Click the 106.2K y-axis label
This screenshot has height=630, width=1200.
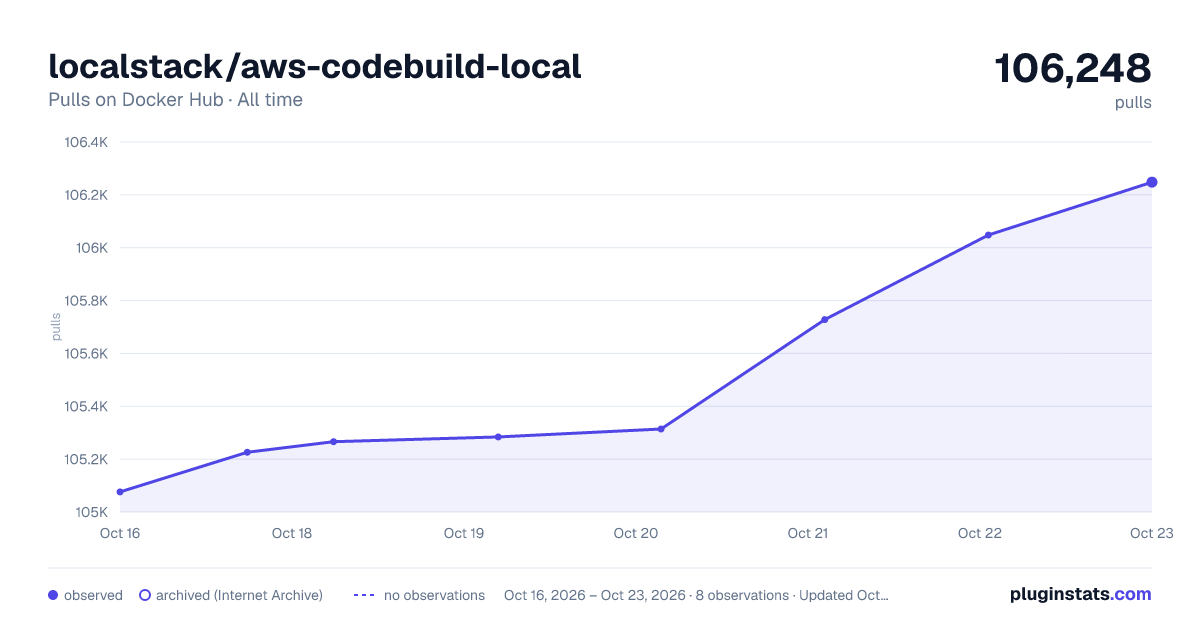86,195
